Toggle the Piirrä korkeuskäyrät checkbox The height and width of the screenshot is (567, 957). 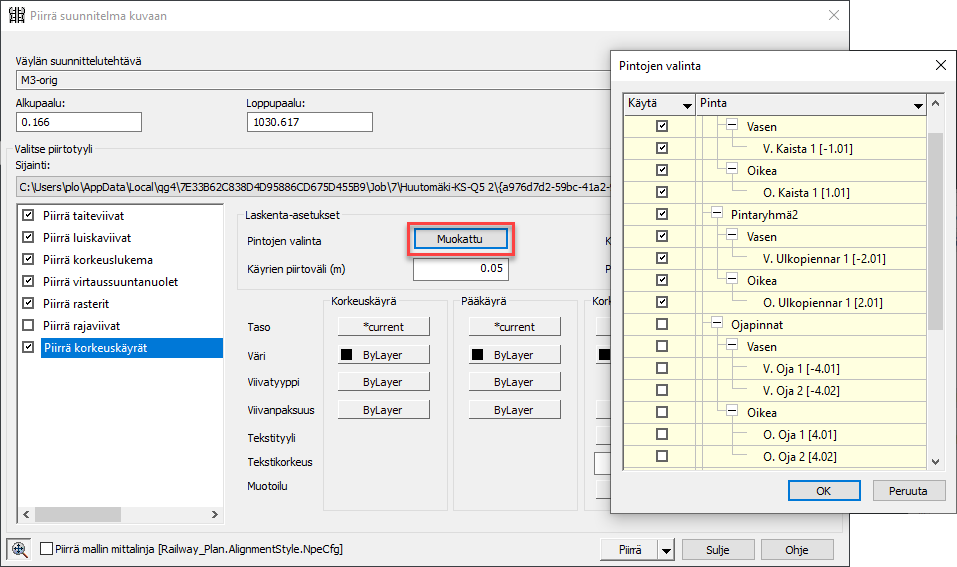coord(28,347)
